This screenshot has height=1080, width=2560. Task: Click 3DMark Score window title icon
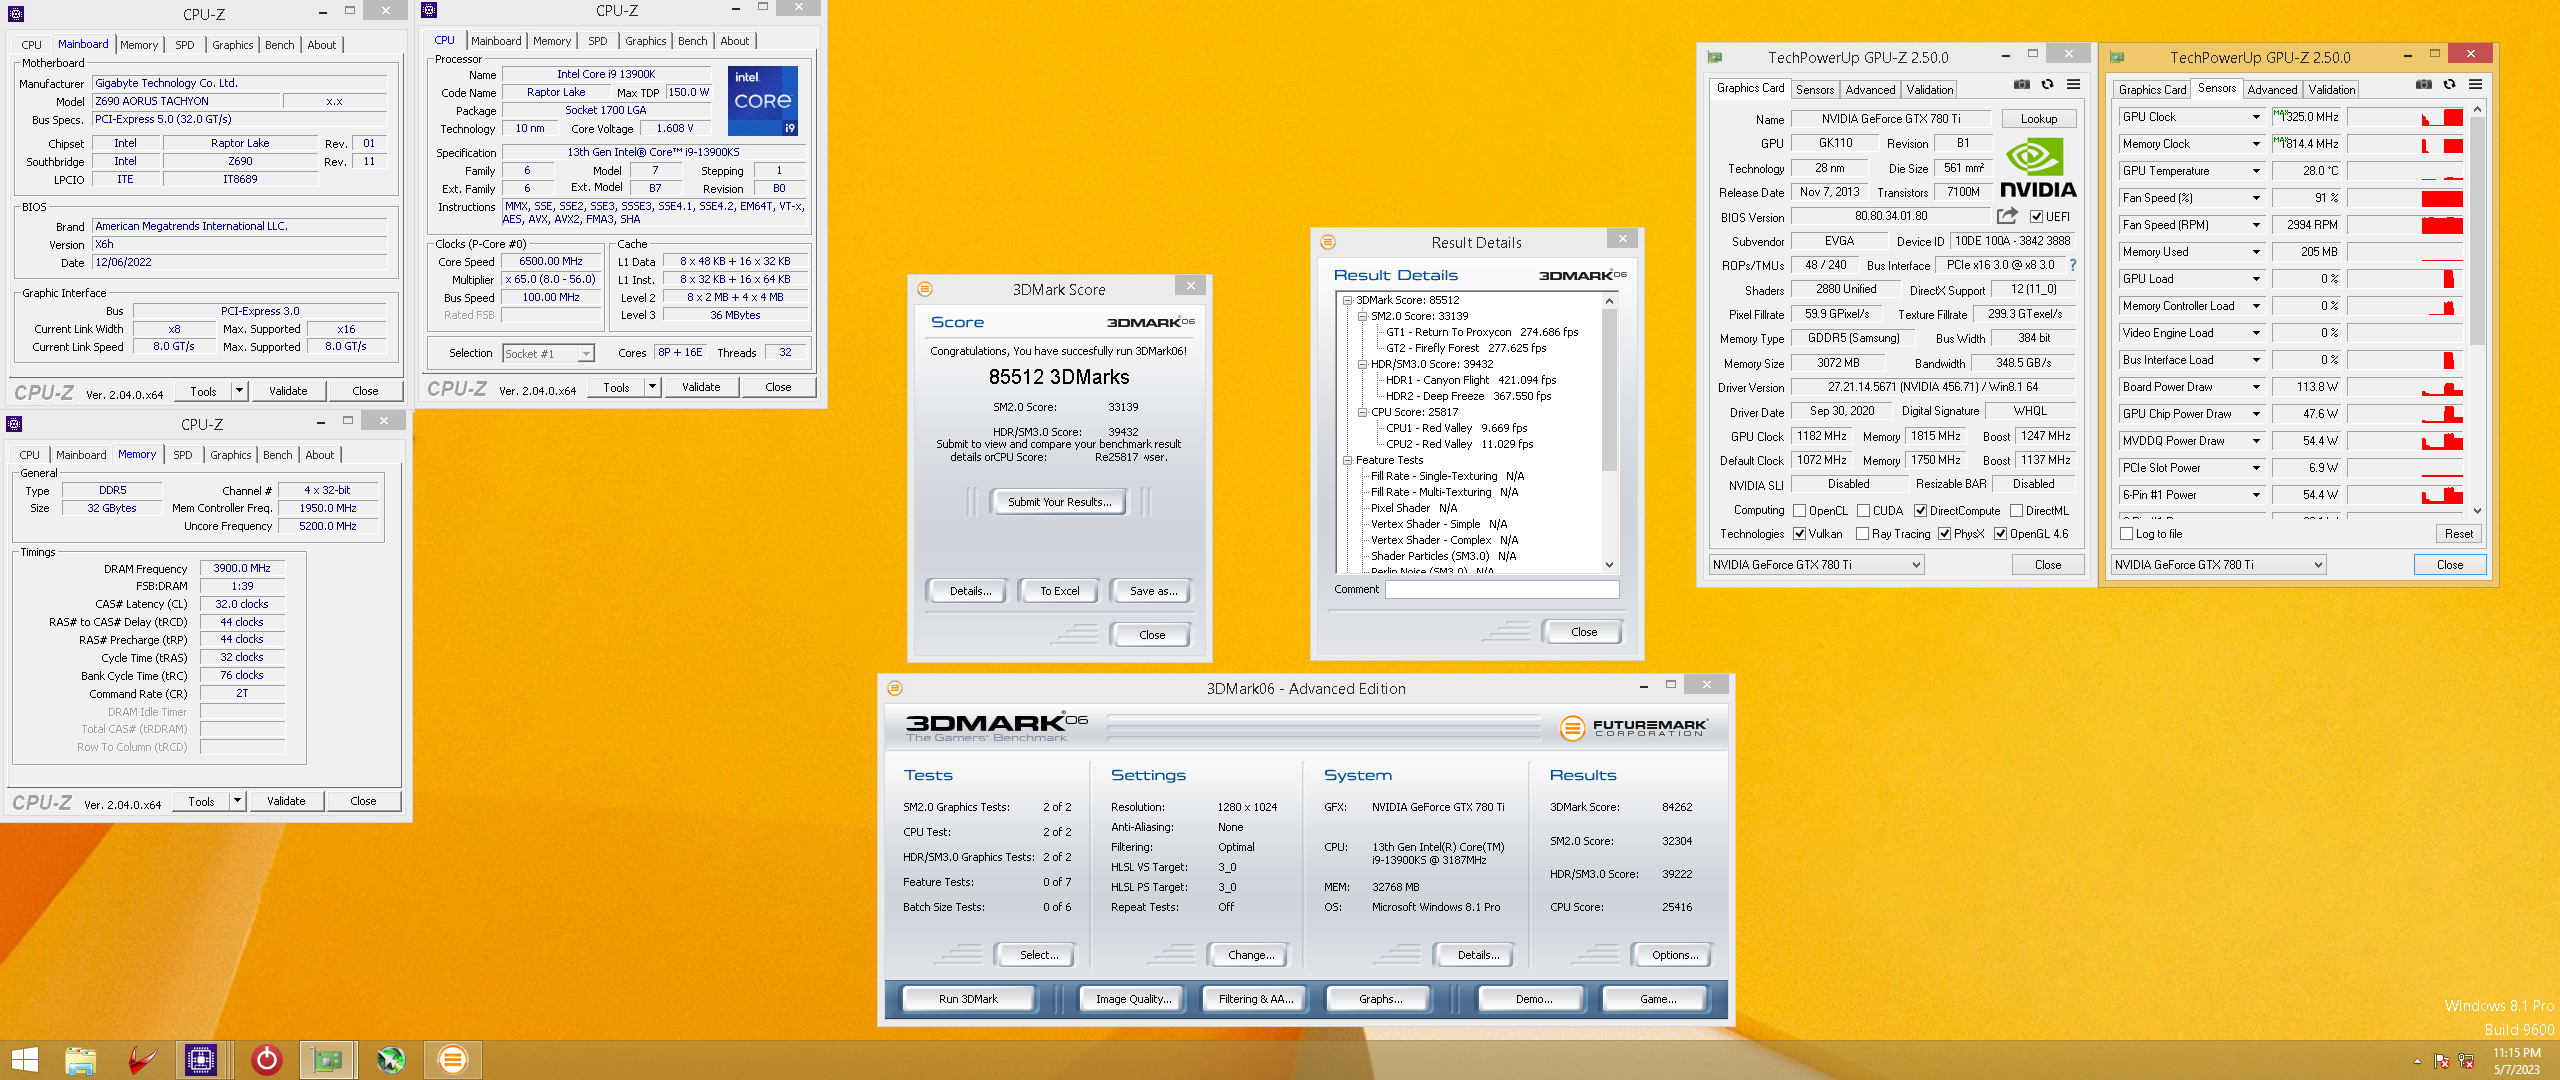click(925, 289)
